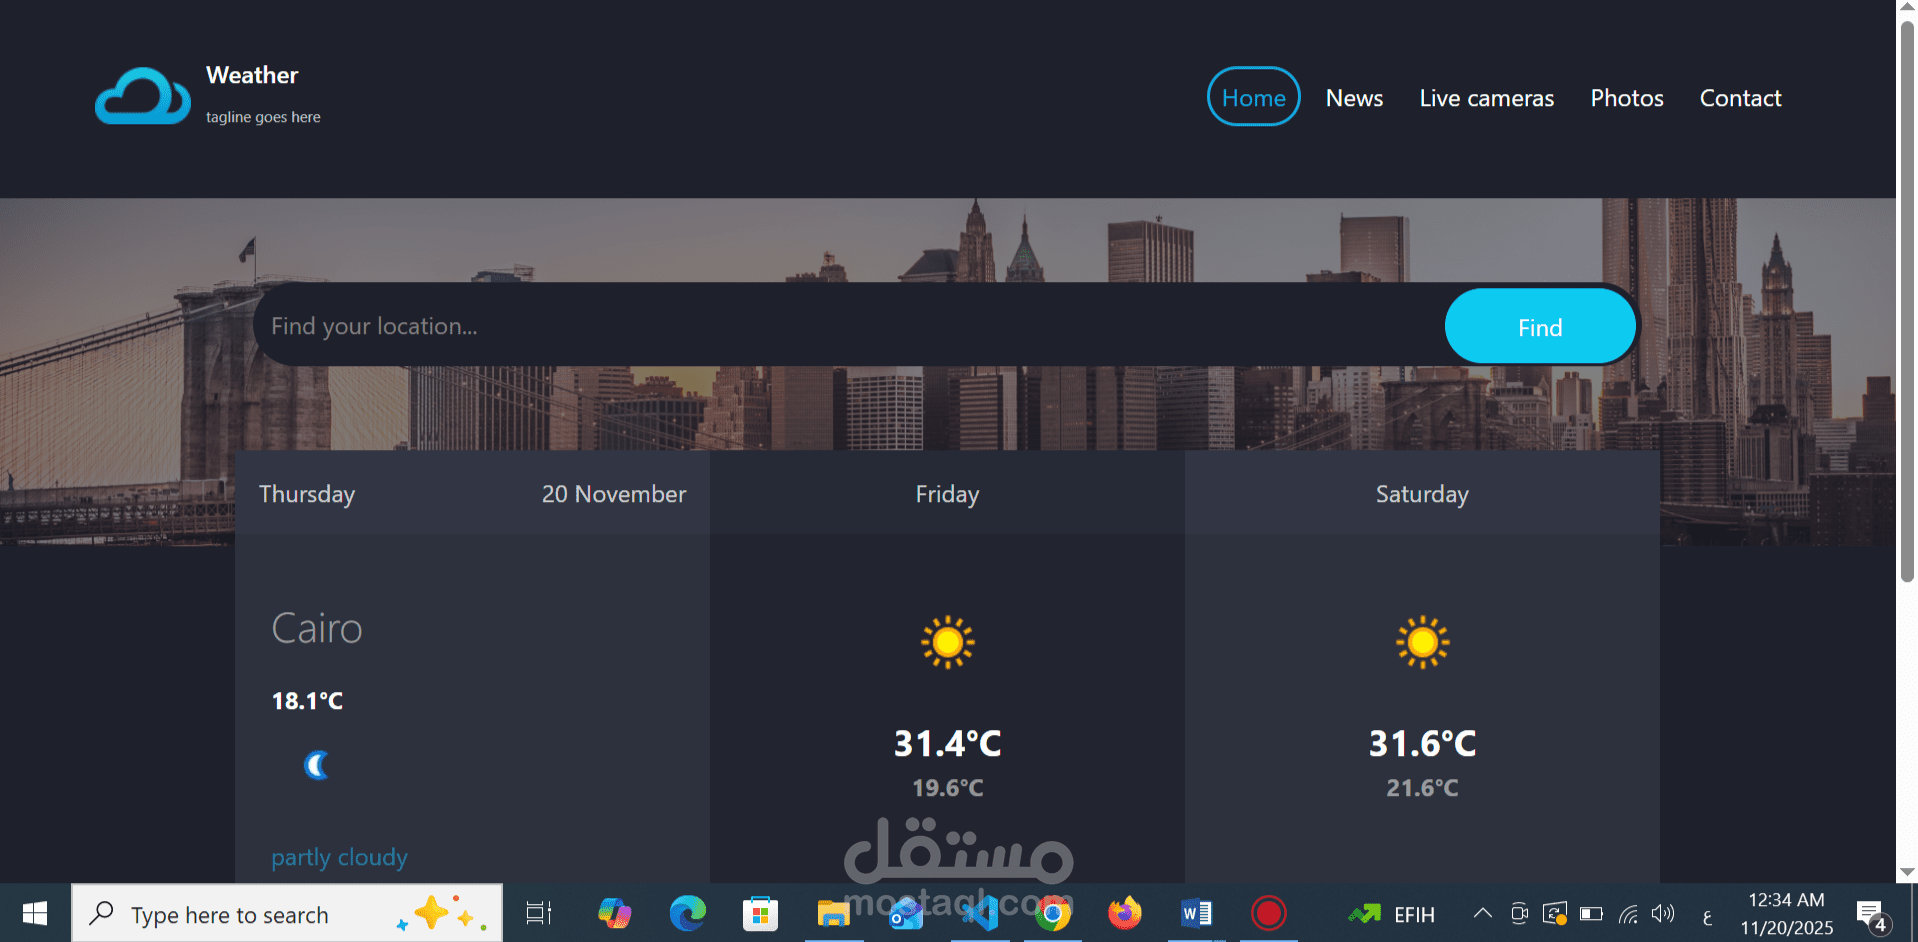Click Saturday's 31.6°C high temperature

[1422, 743]
